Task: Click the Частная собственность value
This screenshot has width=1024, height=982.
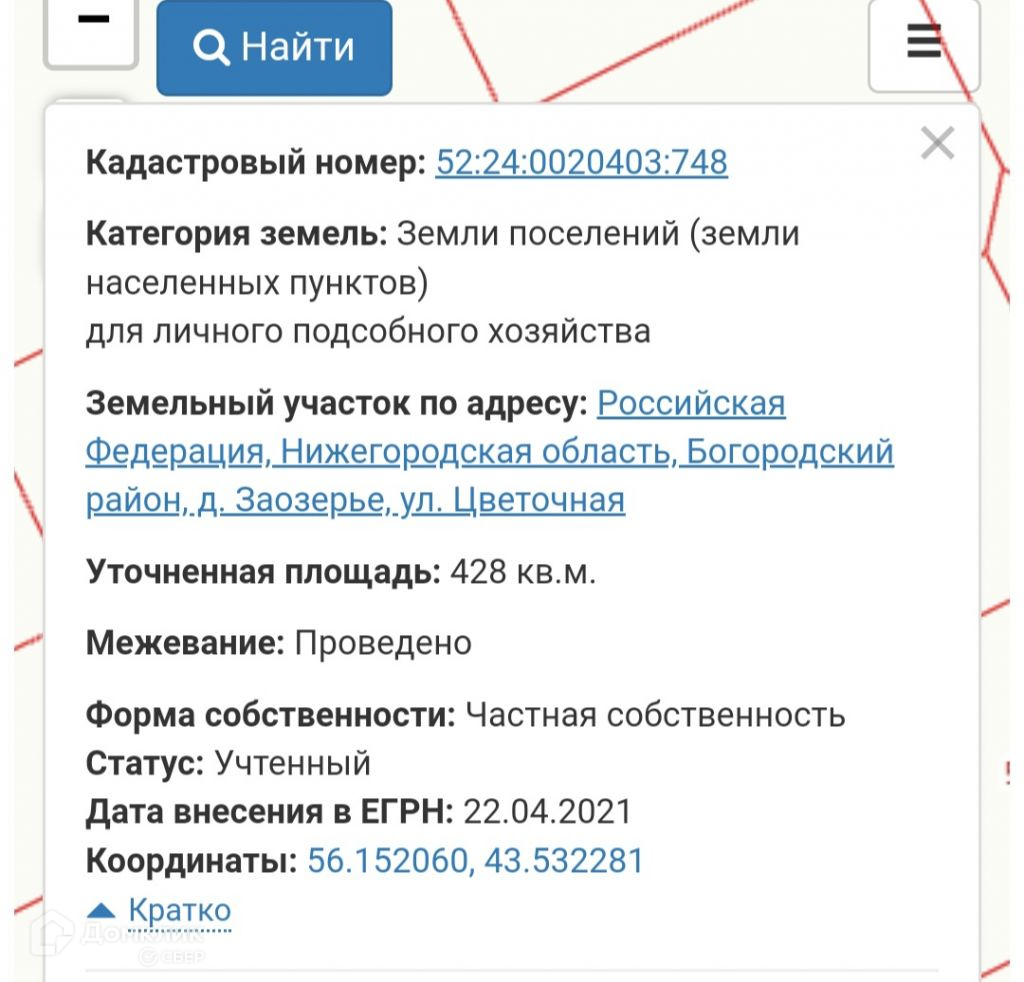Action: (x=656, y=715)
